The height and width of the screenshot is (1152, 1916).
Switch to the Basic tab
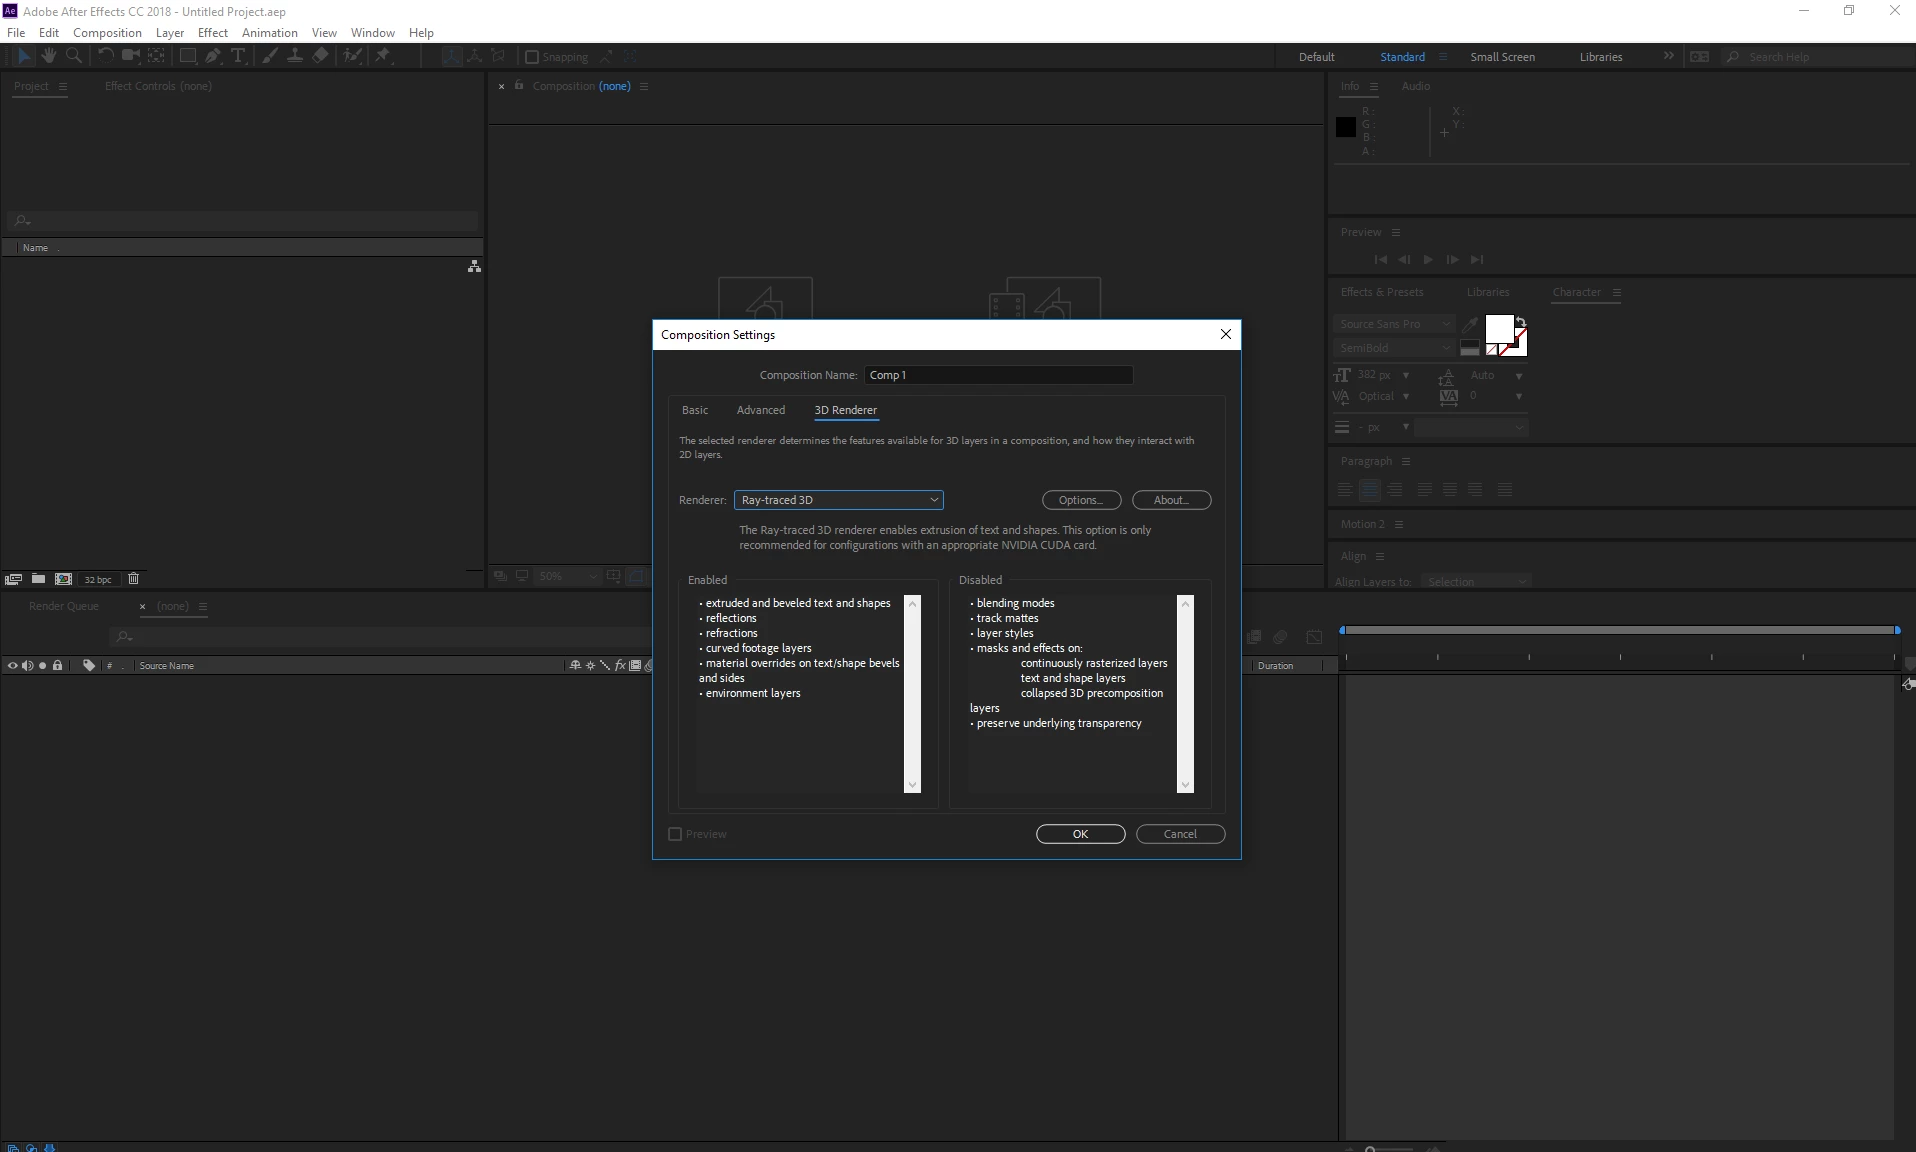[x=695, y=410]
